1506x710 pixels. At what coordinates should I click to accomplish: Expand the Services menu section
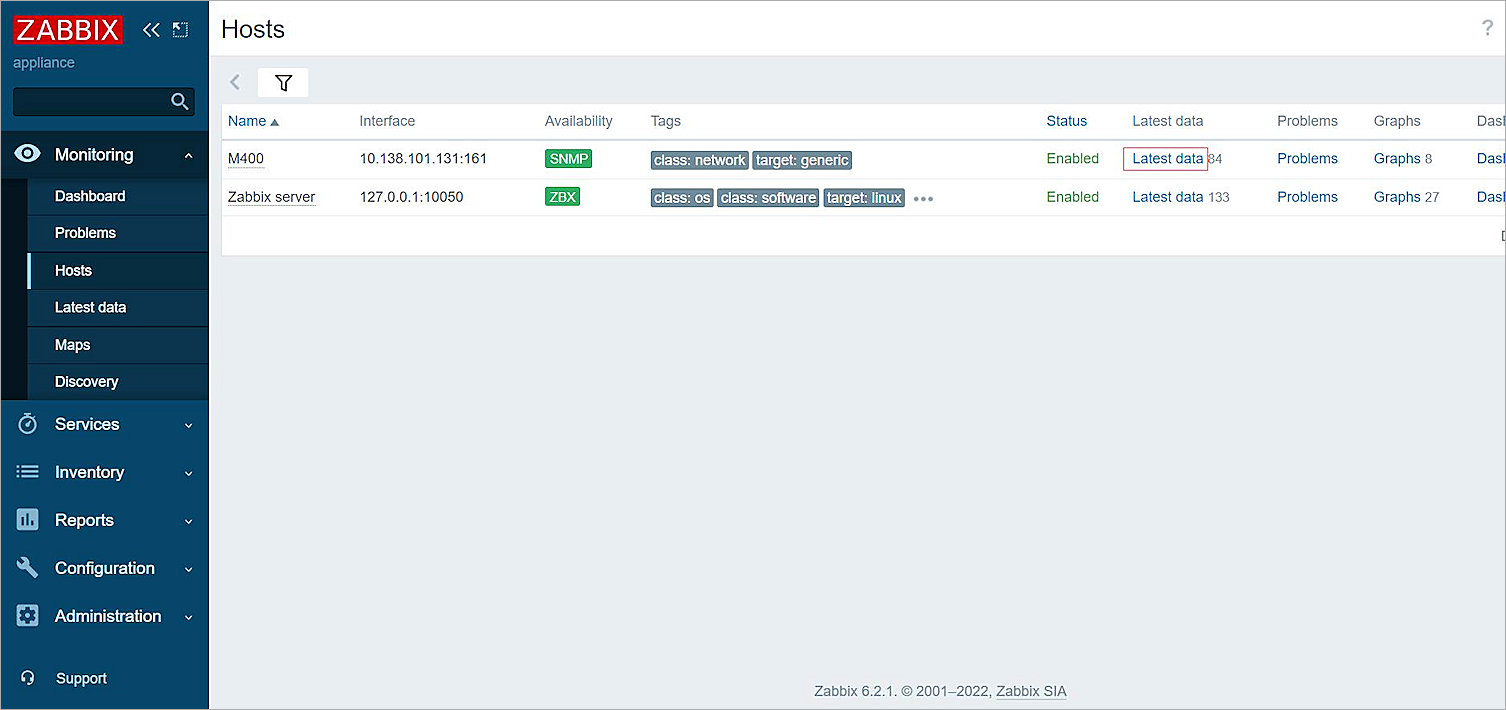click(x=86, y=424)
